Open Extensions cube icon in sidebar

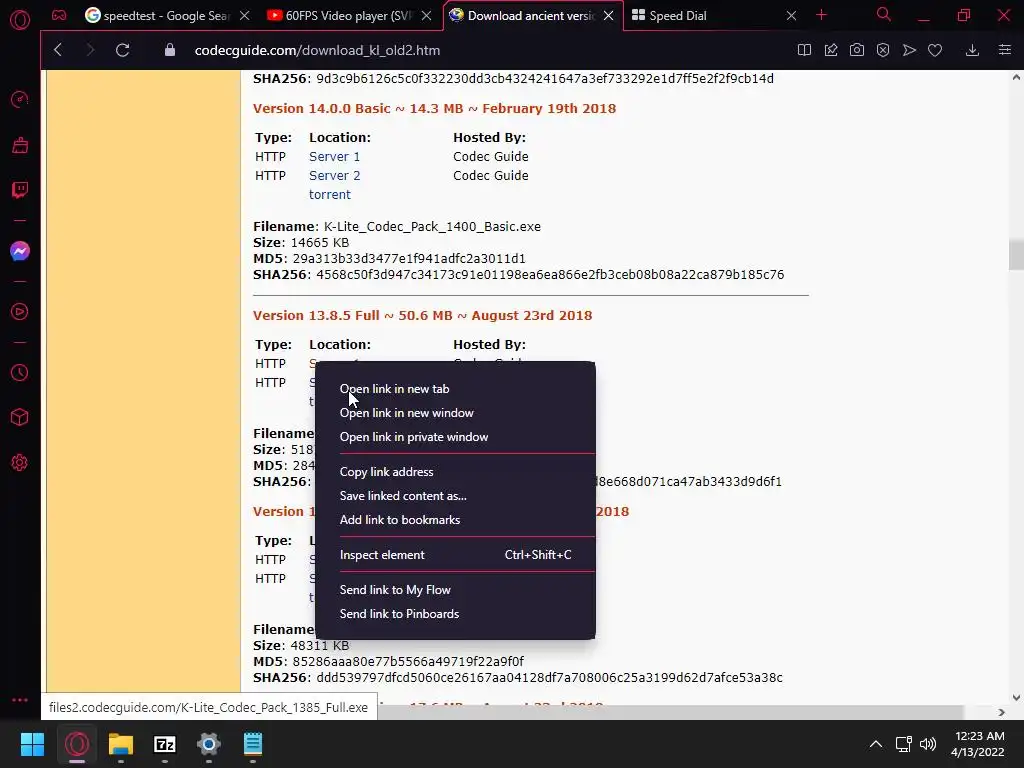click(20, 417)
